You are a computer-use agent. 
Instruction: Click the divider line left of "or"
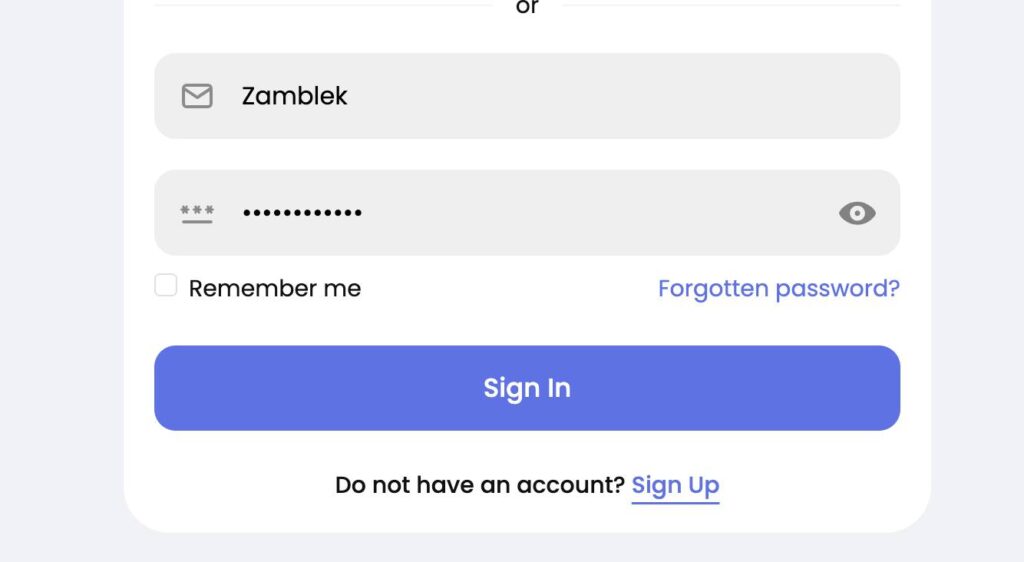coord(323,5)
